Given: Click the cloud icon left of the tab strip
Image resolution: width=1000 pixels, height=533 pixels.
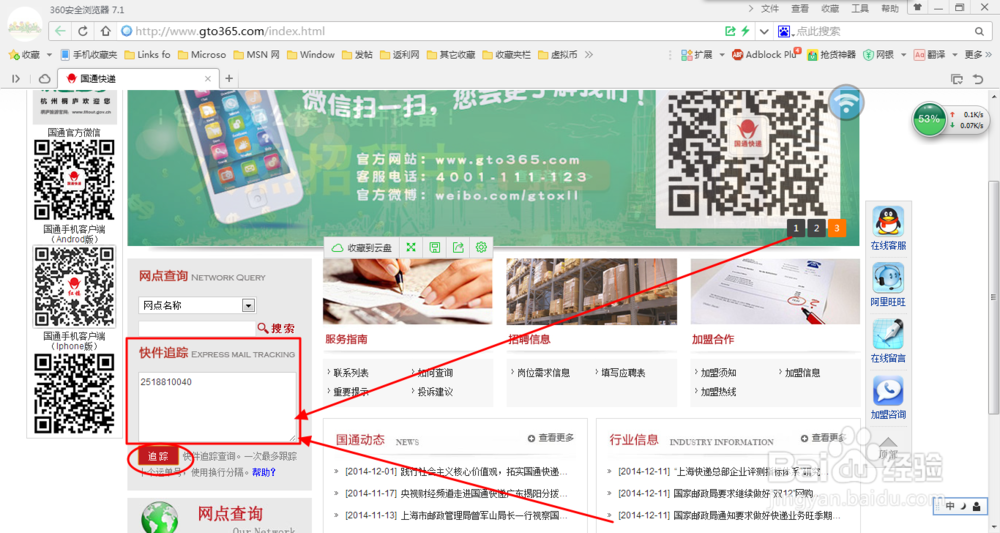Looking at the screenshot, I should point(45,78).
